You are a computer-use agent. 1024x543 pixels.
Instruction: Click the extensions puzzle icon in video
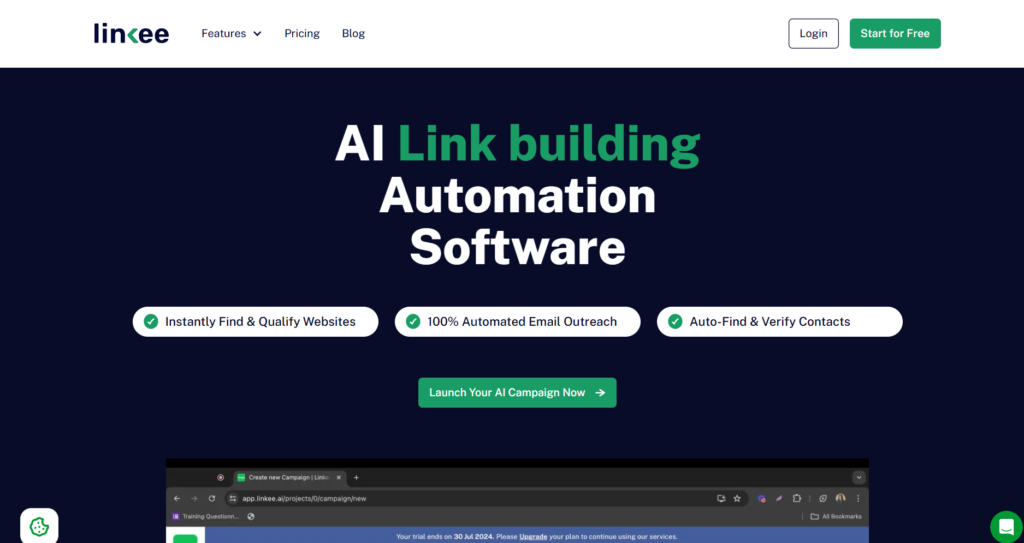(797, 498)
